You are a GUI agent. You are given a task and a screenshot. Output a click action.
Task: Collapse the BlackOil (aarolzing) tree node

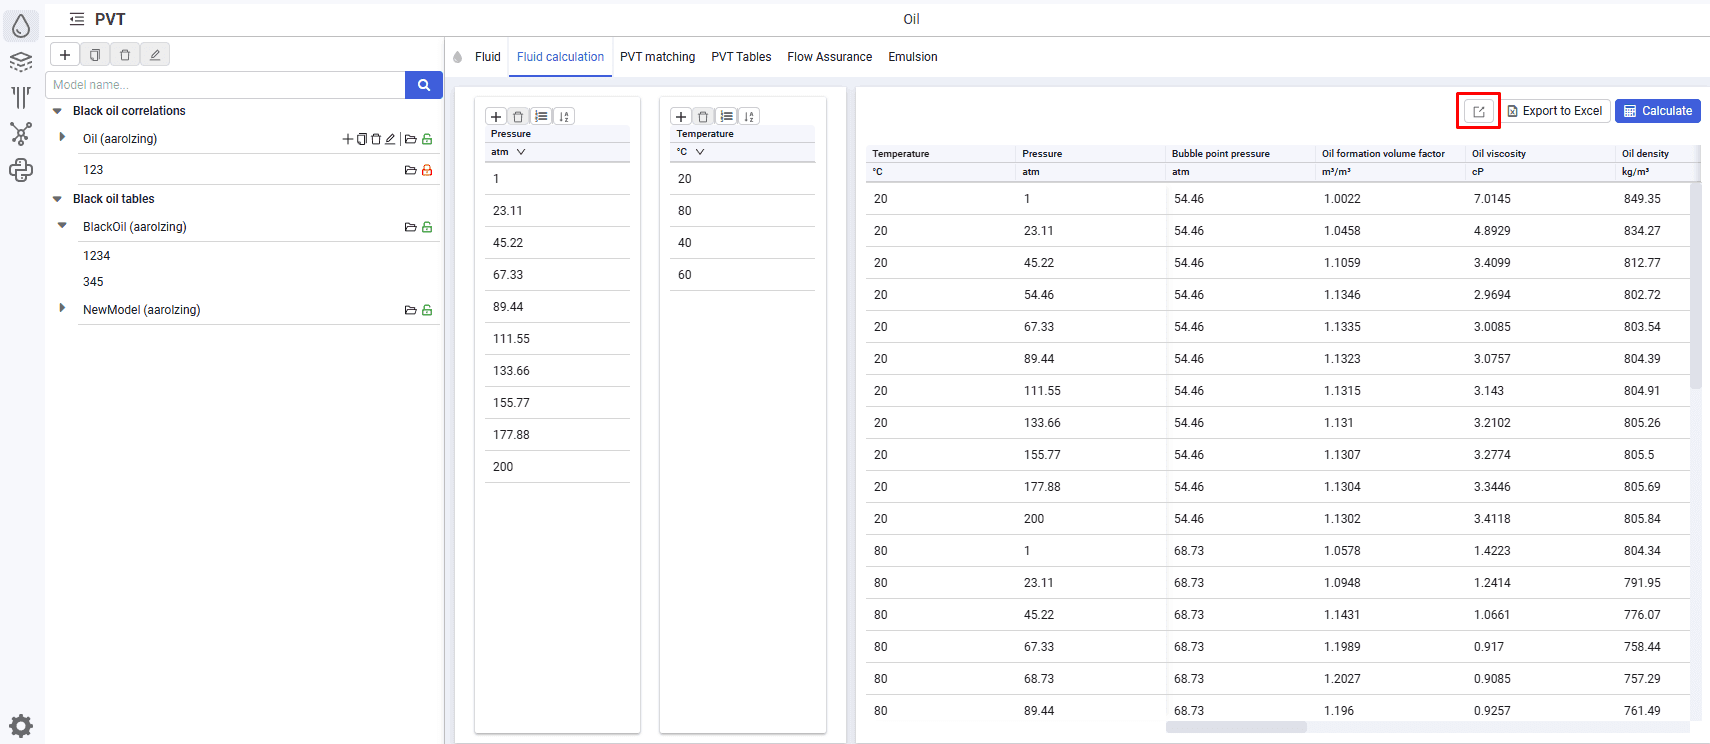coord(62,225)
